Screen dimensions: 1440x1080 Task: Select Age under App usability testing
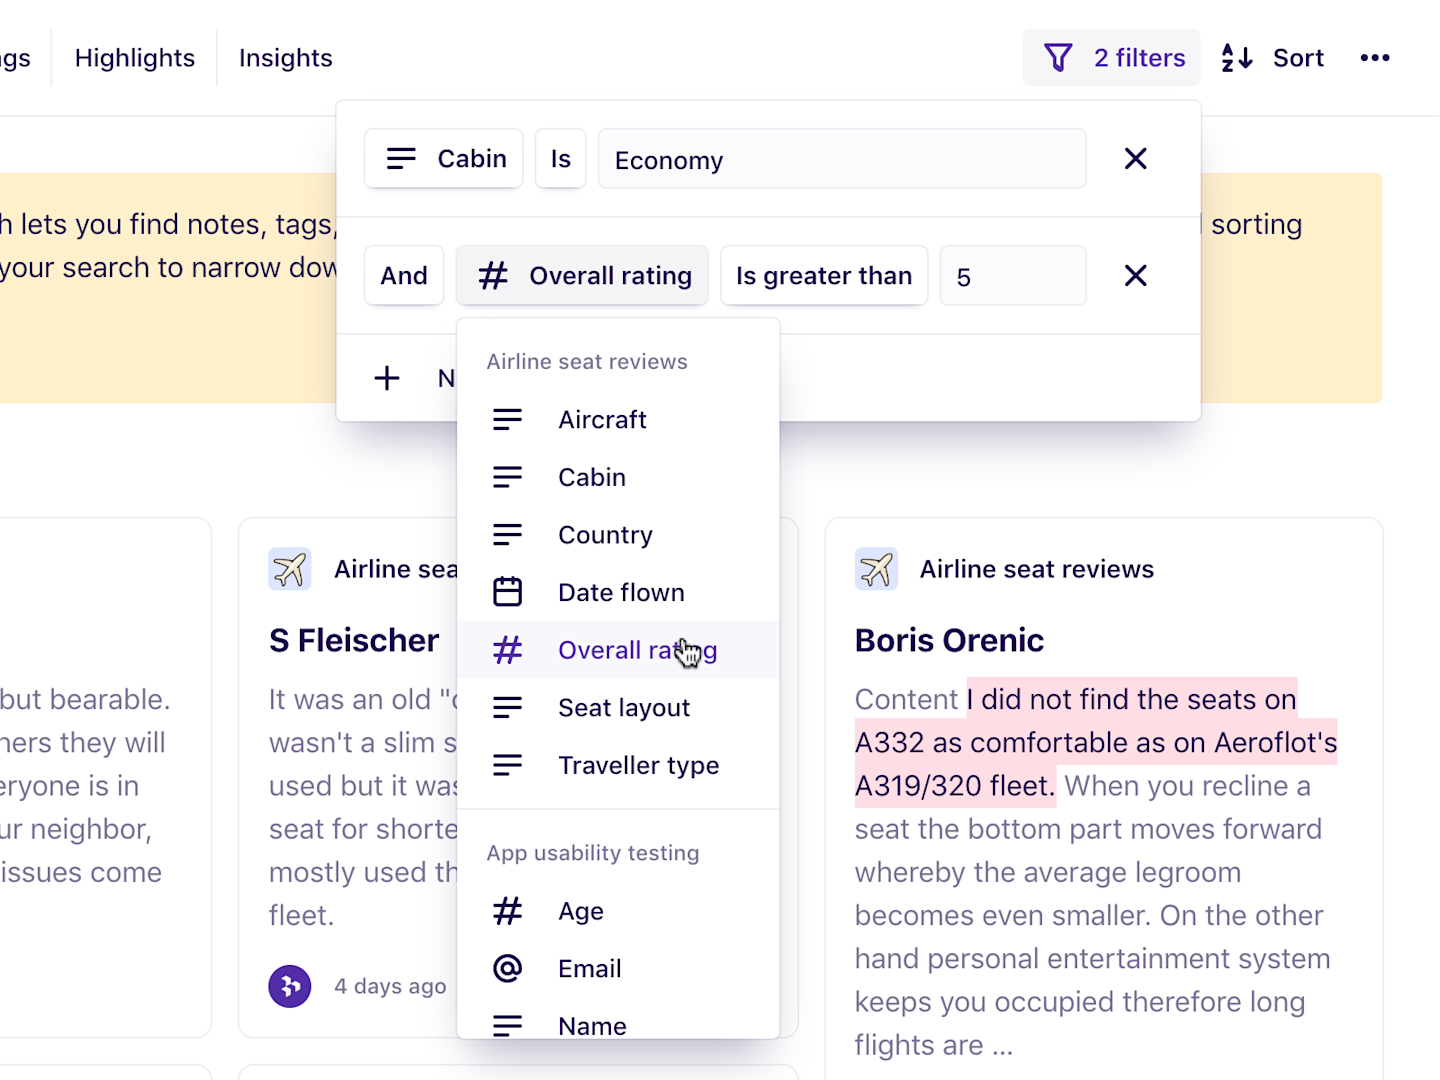pyautogui.click(x=618, y=911)
